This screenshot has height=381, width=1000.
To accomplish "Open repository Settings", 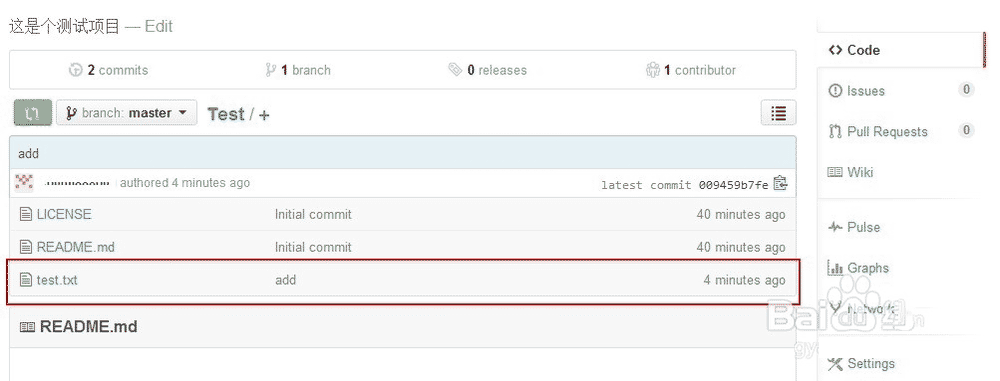I will tap(861, 363).
